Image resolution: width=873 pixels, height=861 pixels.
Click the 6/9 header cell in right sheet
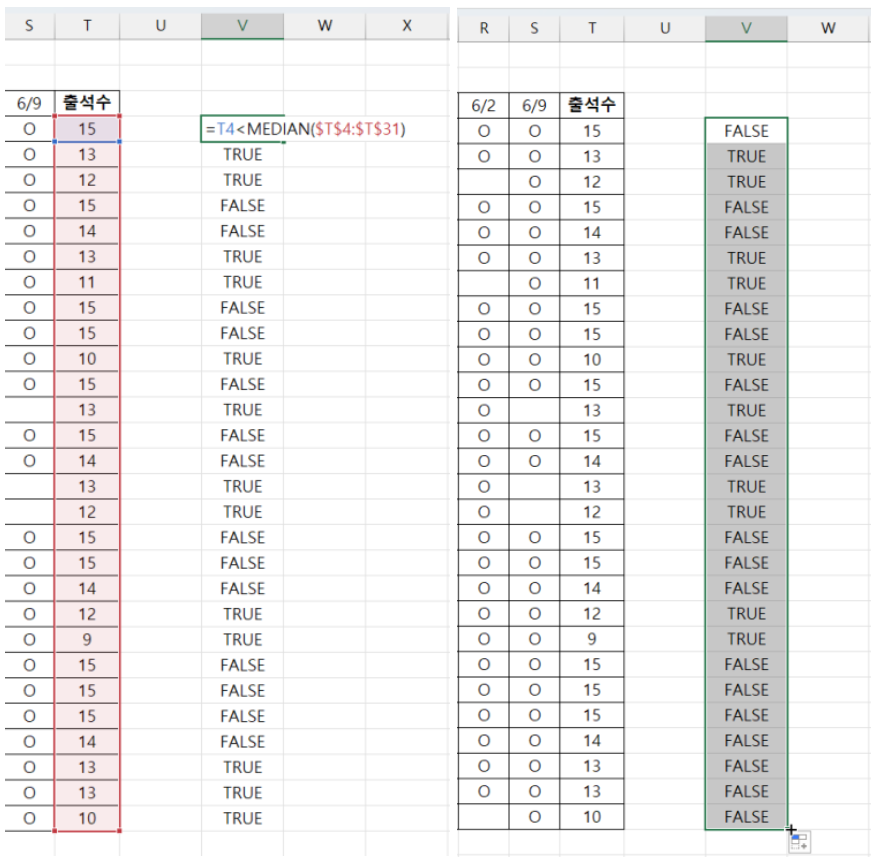pos(534,105)
